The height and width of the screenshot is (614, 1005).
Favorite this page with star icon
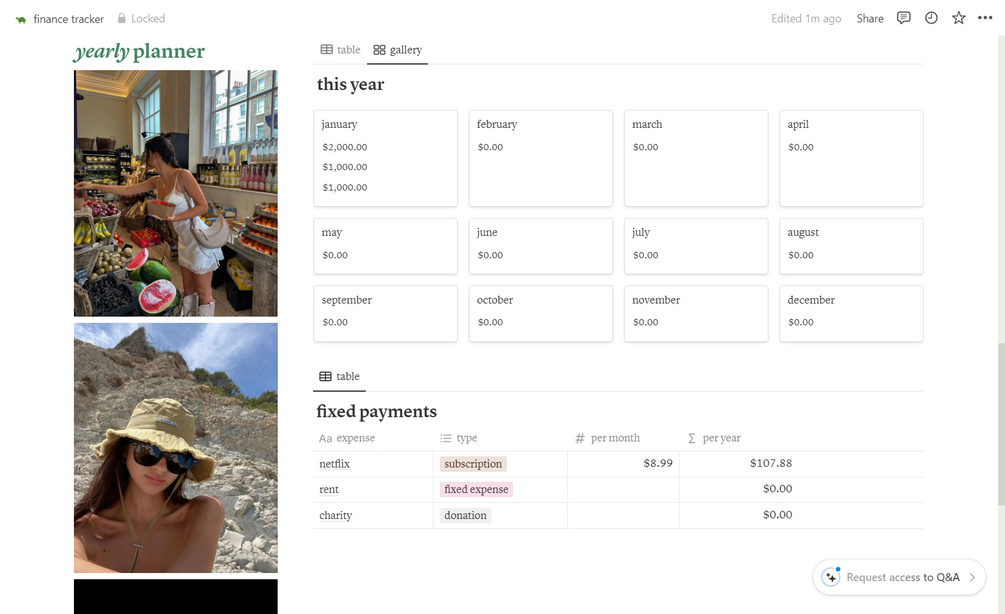tap(959, 18)
